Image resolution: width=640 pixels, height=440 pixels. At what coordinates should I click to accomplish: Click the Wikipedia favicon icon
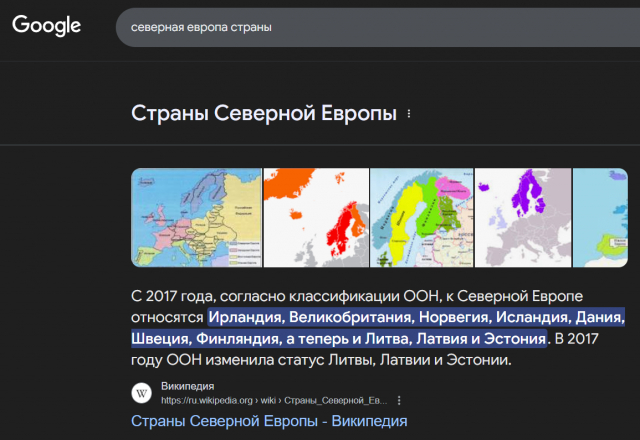click(142, 393)
